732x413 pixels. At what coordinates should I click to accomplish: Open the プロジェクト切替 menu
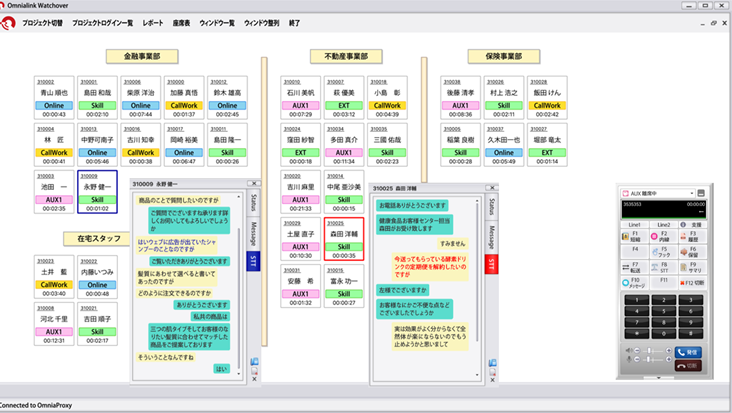pos(42,23)
